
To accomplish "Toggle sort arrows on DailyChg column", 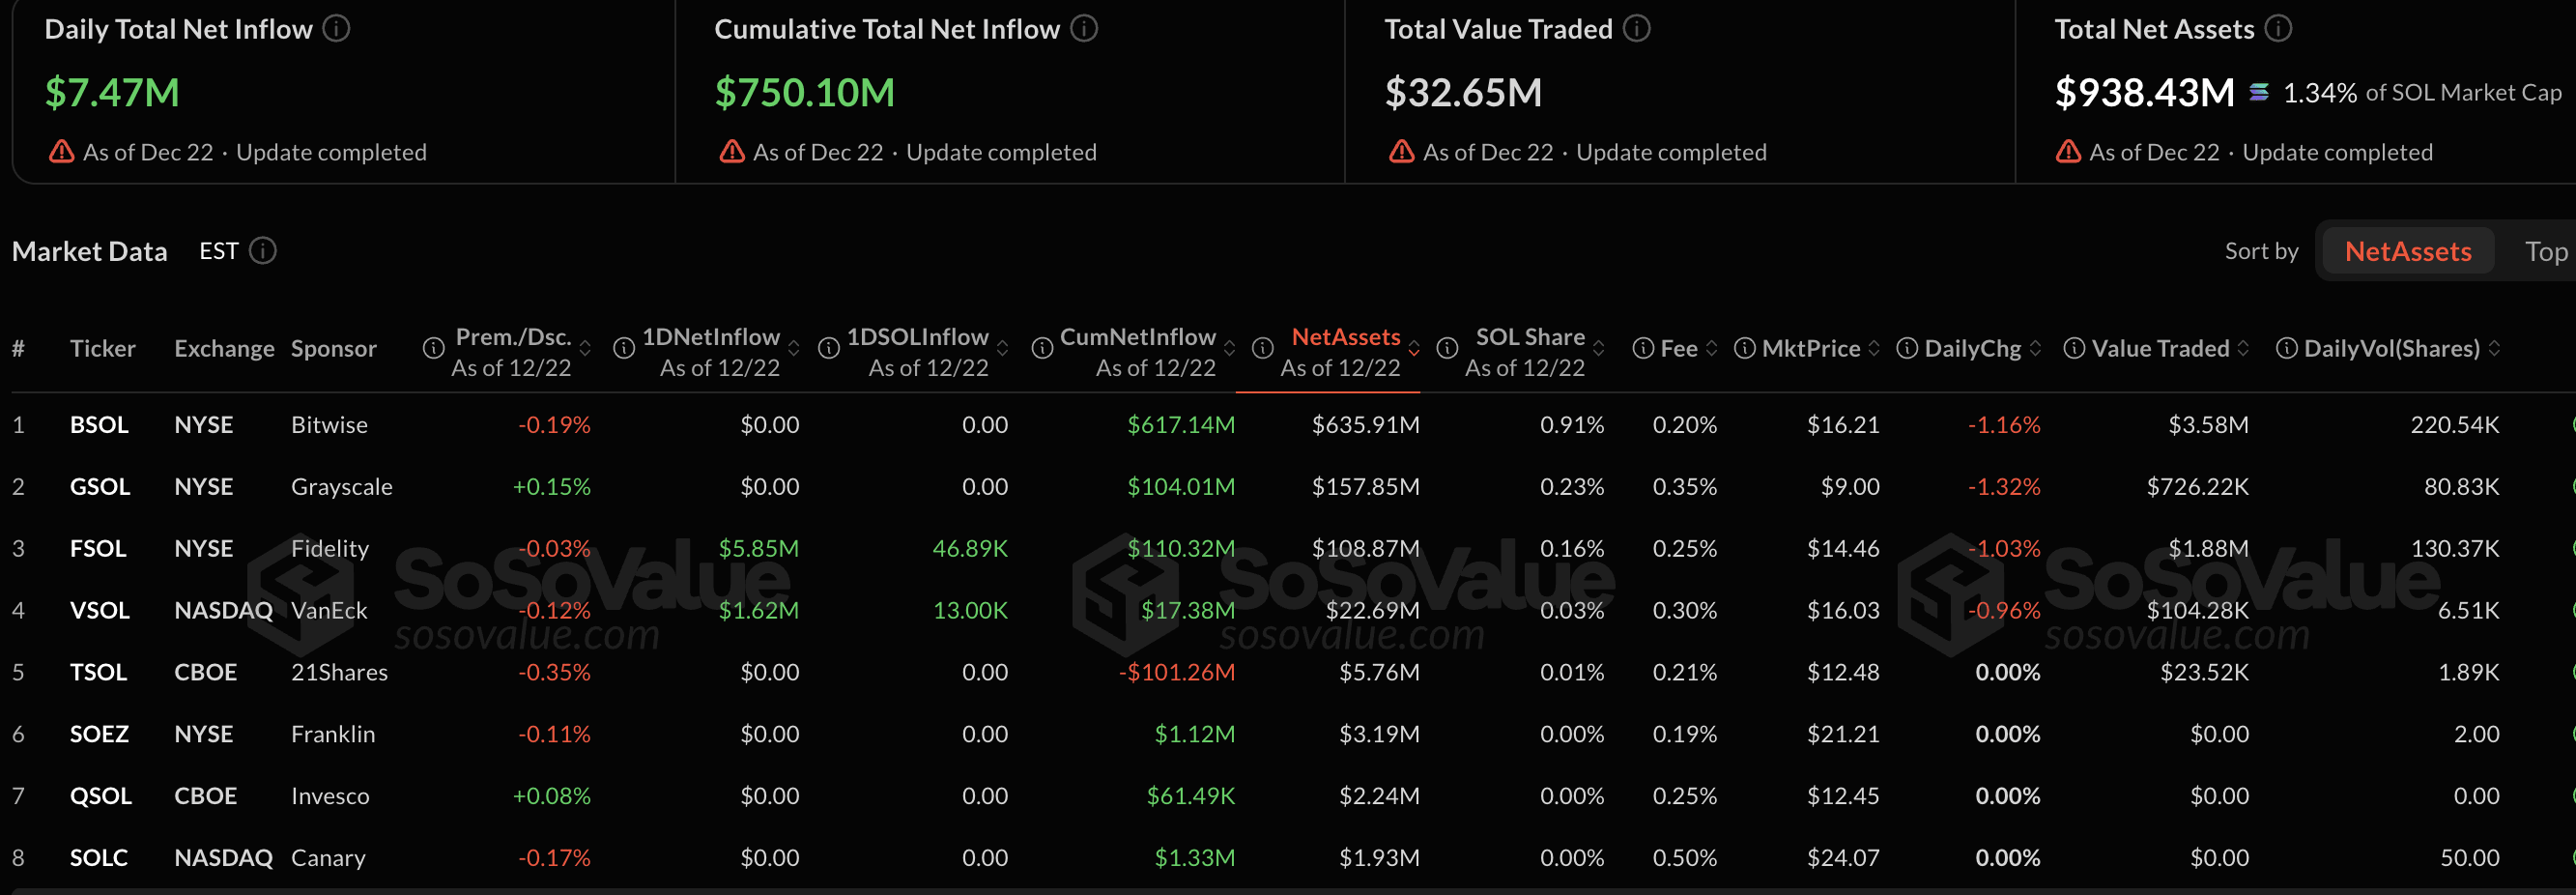I will pos(2035,348).
